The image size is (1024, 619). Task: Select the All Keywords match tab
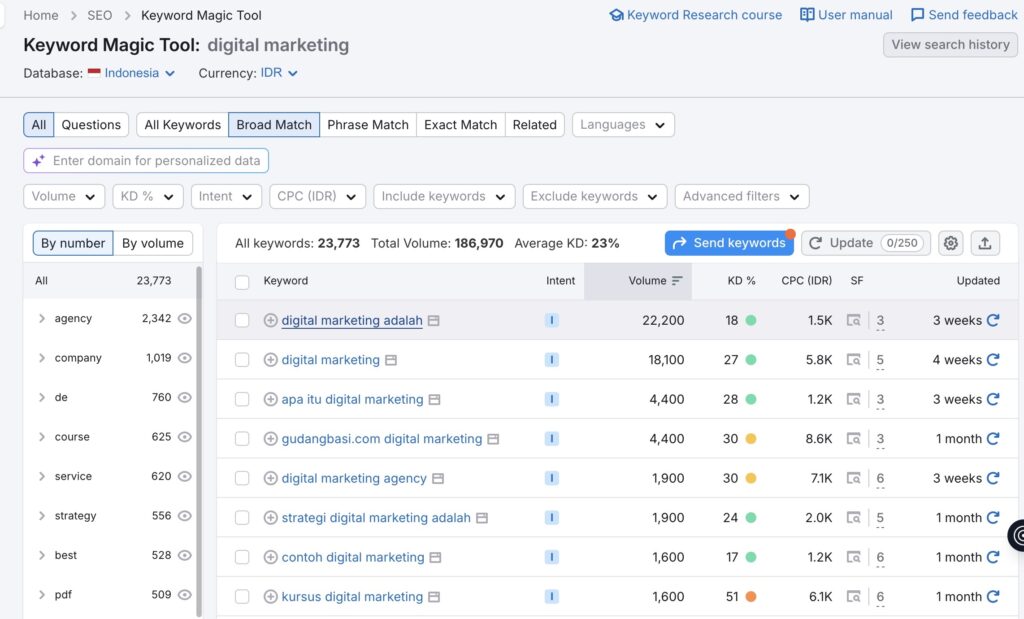point(183,125)
